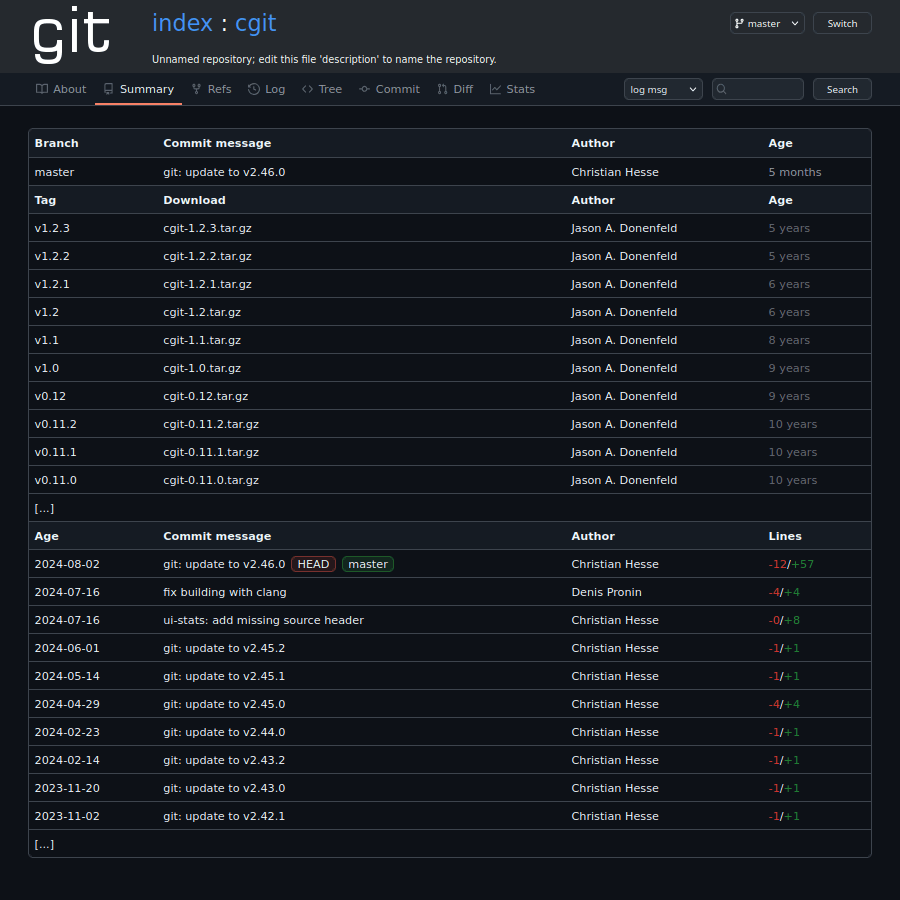Click the Log history clock icon
This screenshot has height=900, width=900.
254,89
